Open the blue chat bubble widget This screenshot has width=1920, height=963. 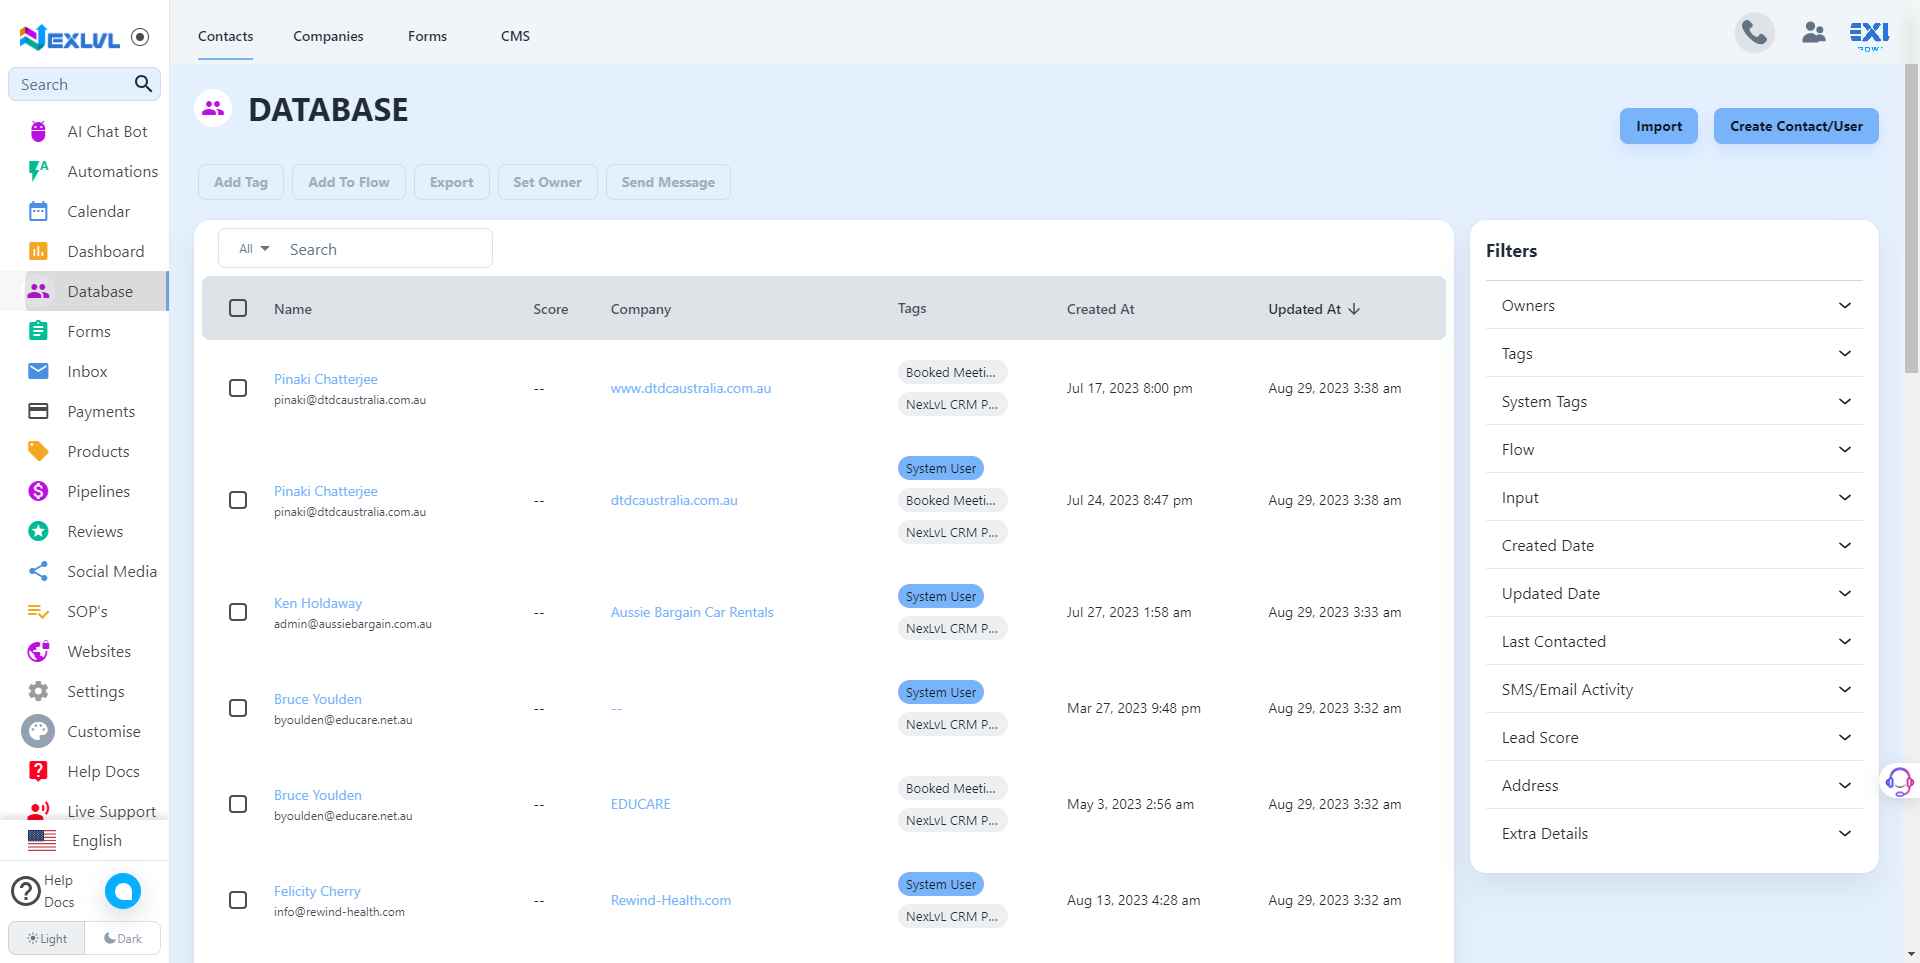123,890
